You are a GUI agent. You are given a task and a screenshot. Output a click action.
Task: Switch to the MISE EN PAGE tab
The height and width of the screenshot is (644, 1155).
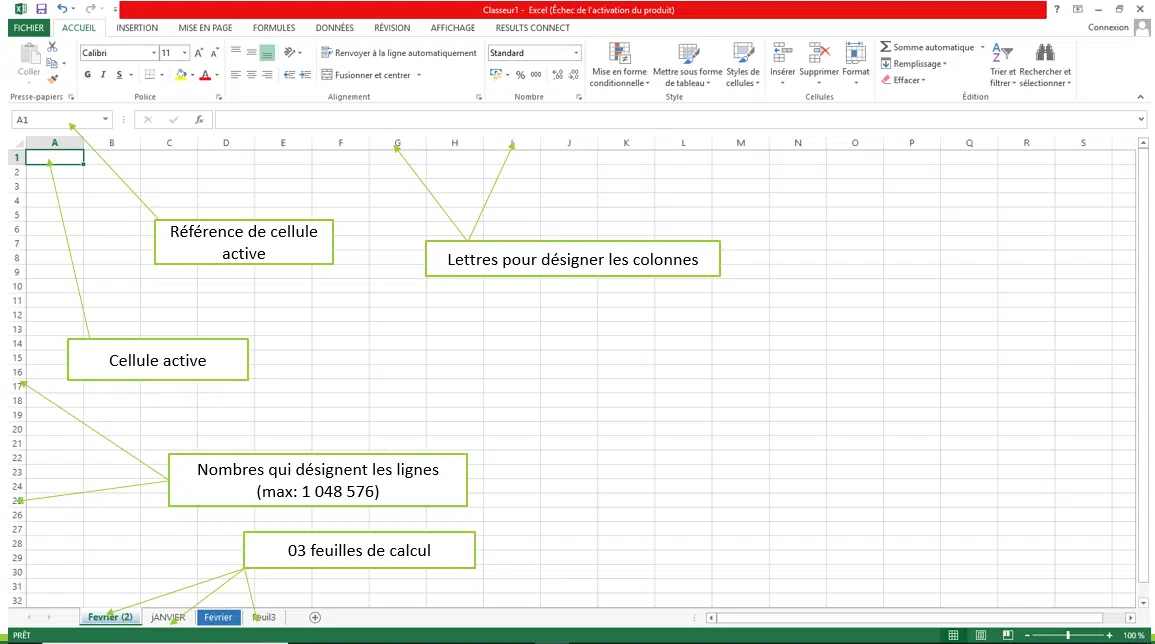[206, 28]
